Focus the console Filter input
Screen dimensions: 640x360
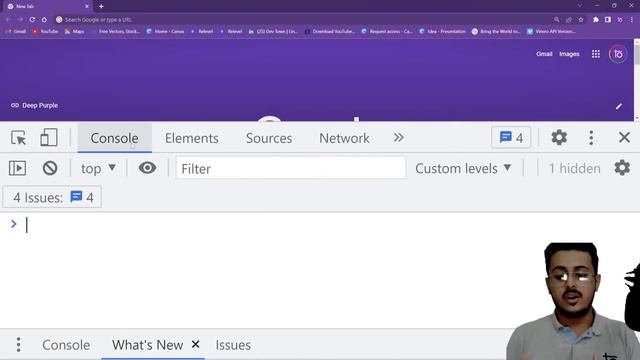click(291, 168)
